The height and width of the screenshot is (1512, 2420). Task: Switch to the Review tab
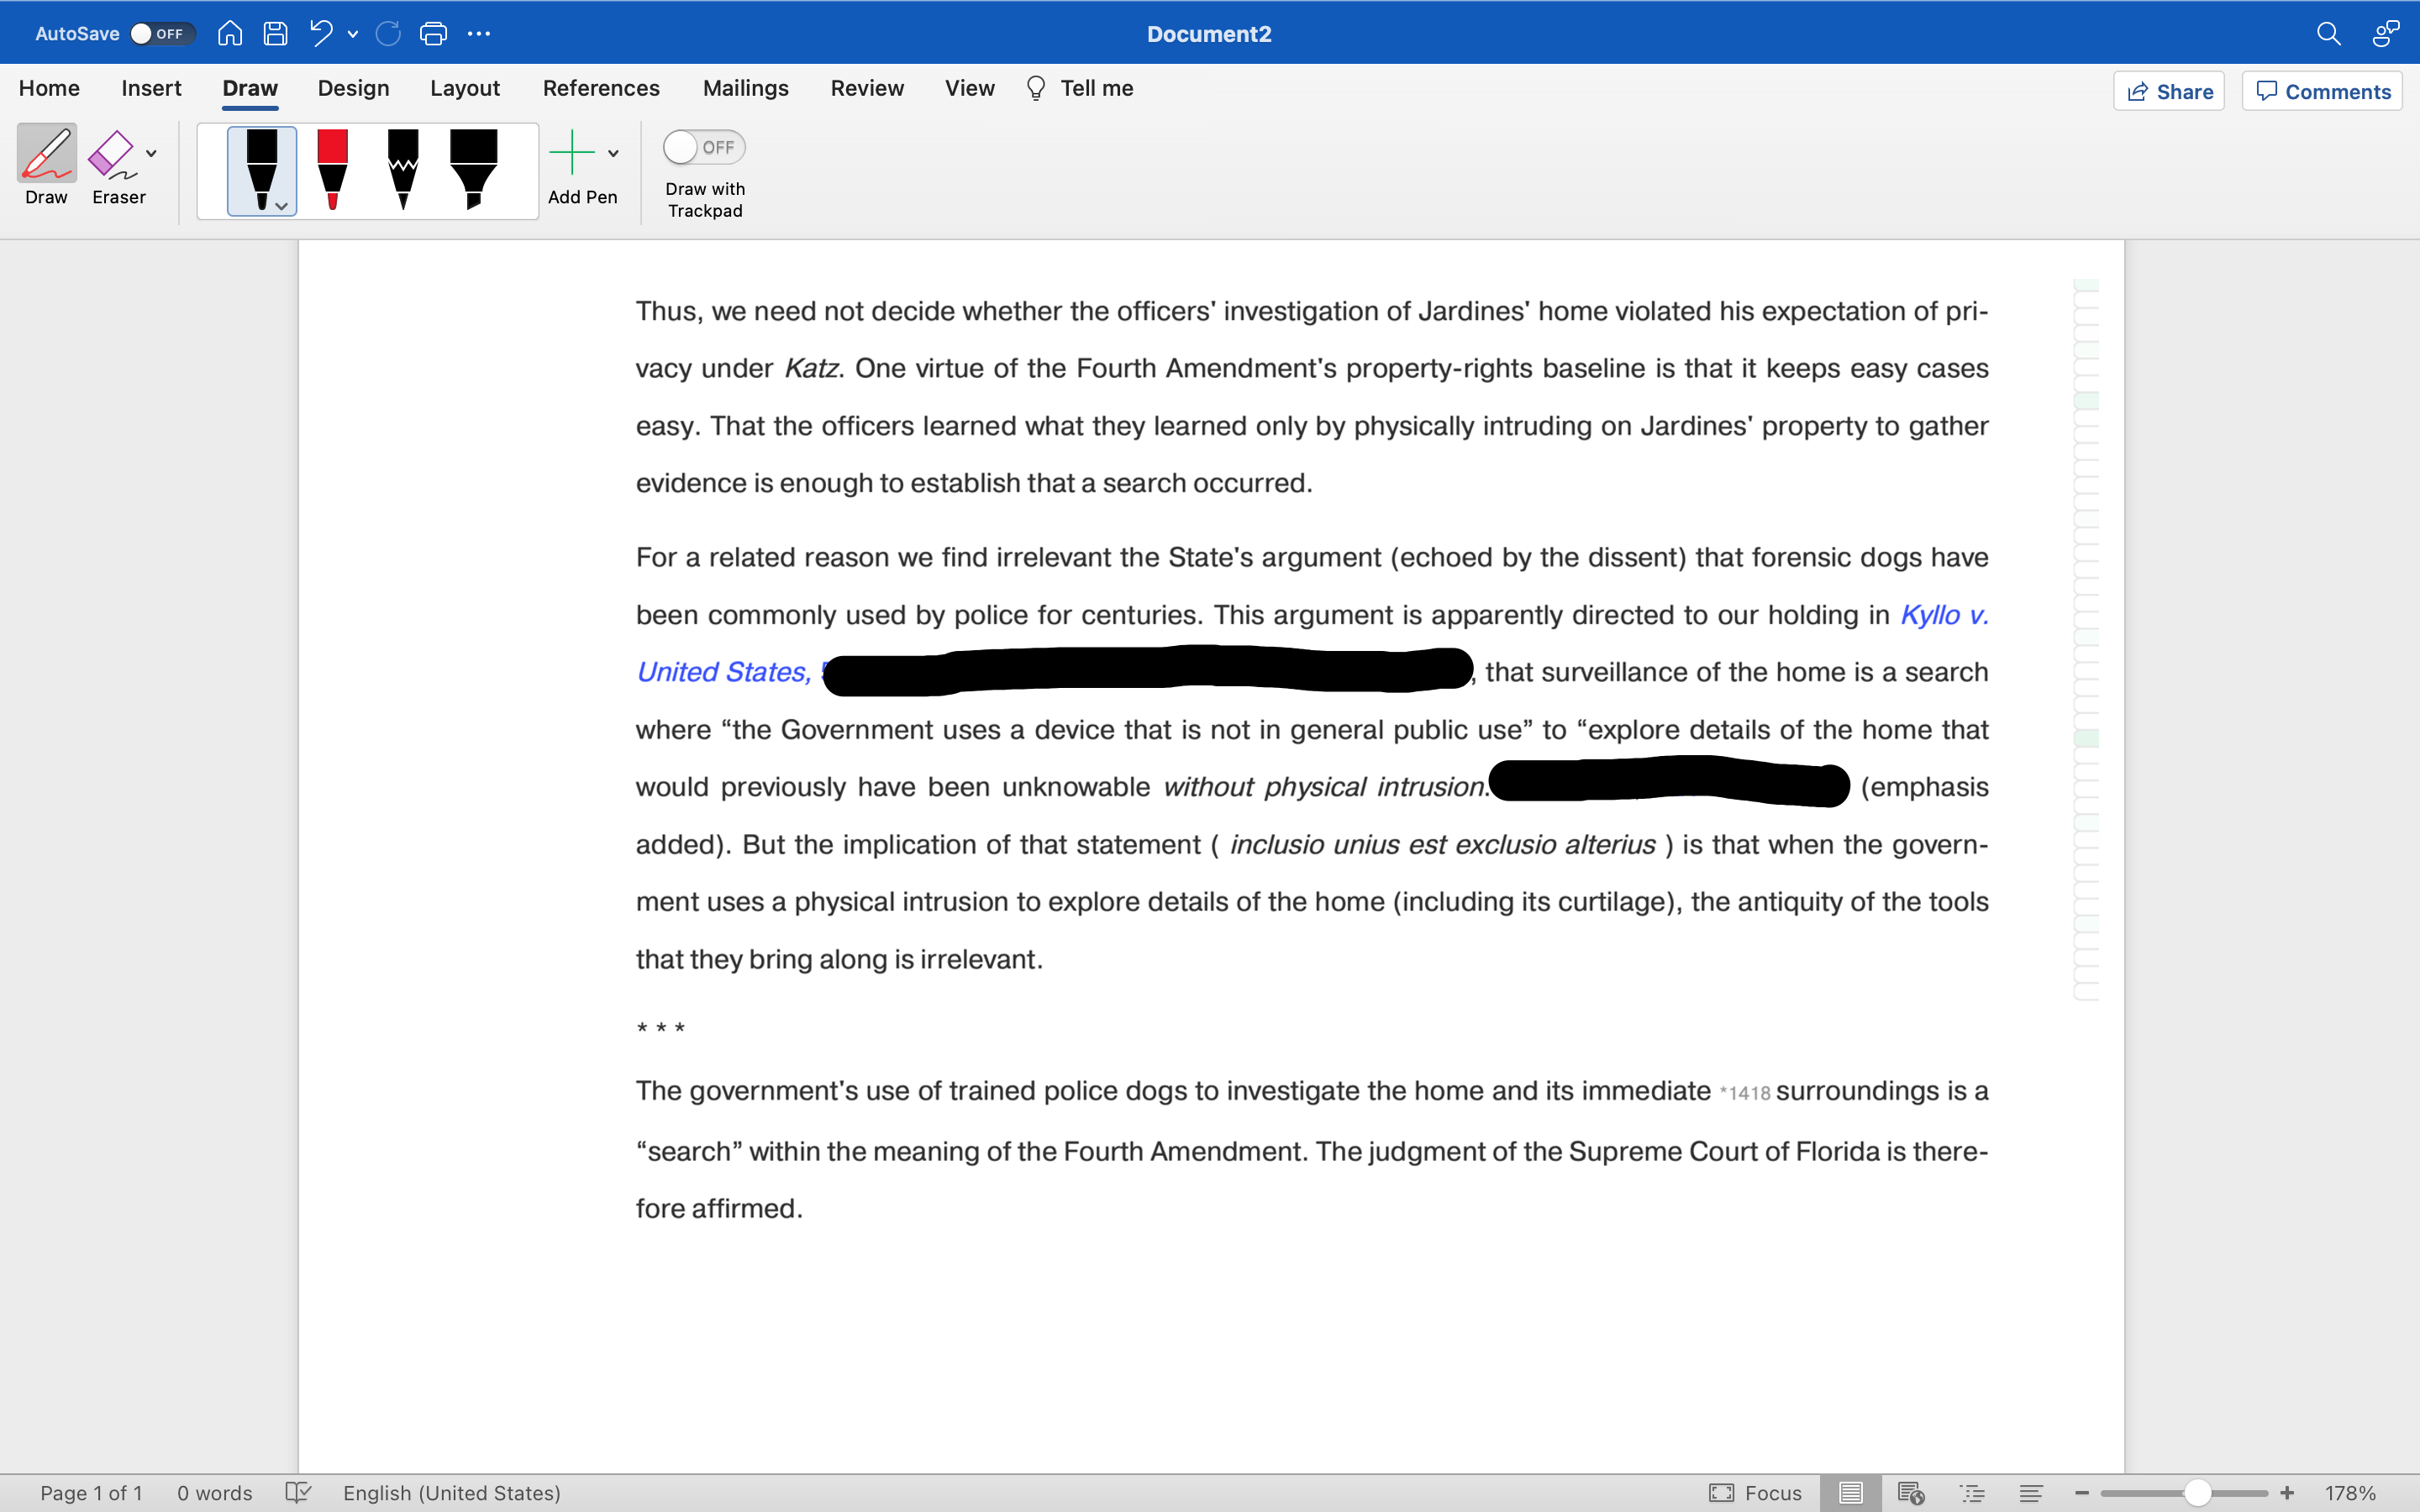coord(867,89)
